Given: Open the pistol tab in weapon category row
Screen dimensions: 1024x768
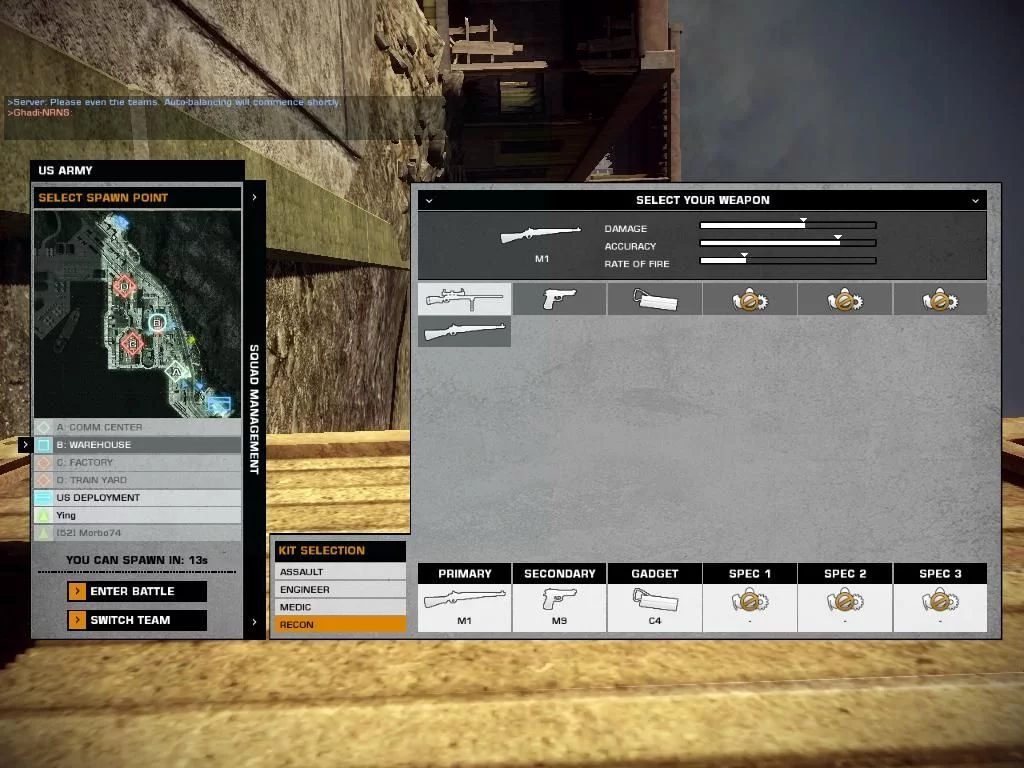Looking at the screenshot, I should click(x=560, y=299).
